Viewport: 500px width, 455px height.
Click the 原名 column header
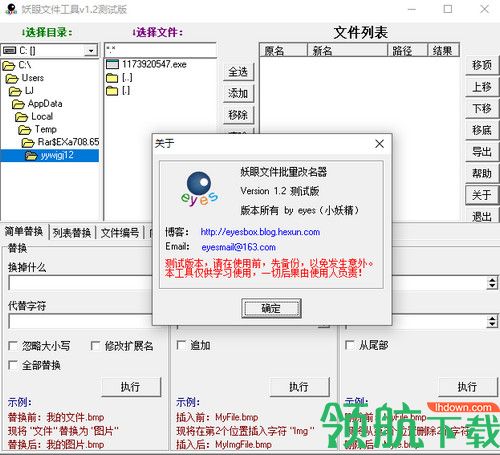pyautogui.click(x=283, y=50)
